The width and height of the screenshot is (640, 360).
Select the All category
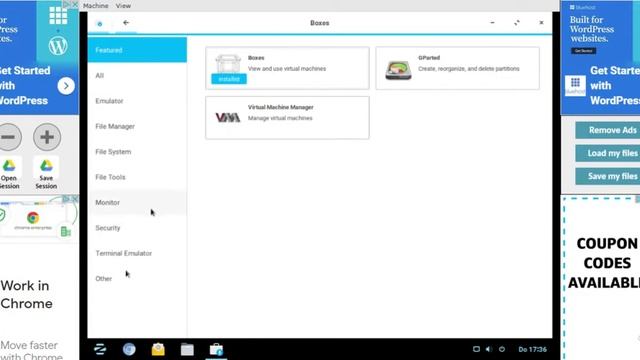[137, 76]
